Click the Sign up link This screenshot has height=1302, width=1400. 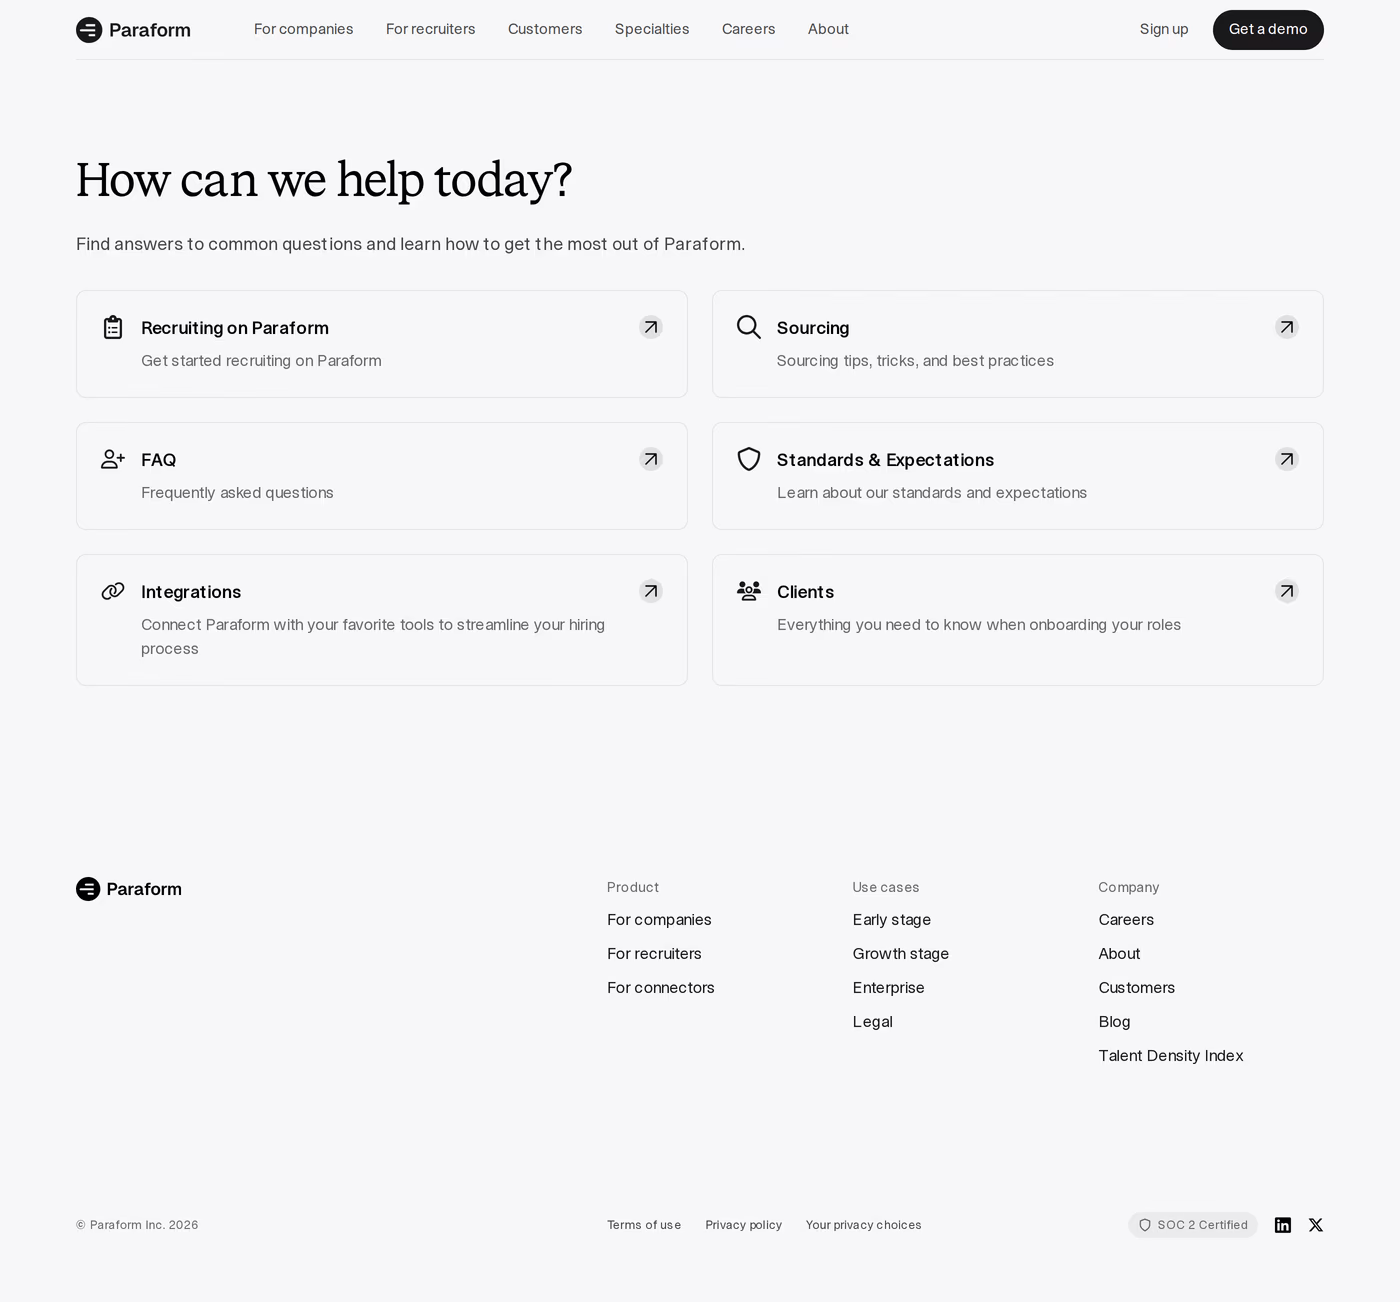point(1164,29)
